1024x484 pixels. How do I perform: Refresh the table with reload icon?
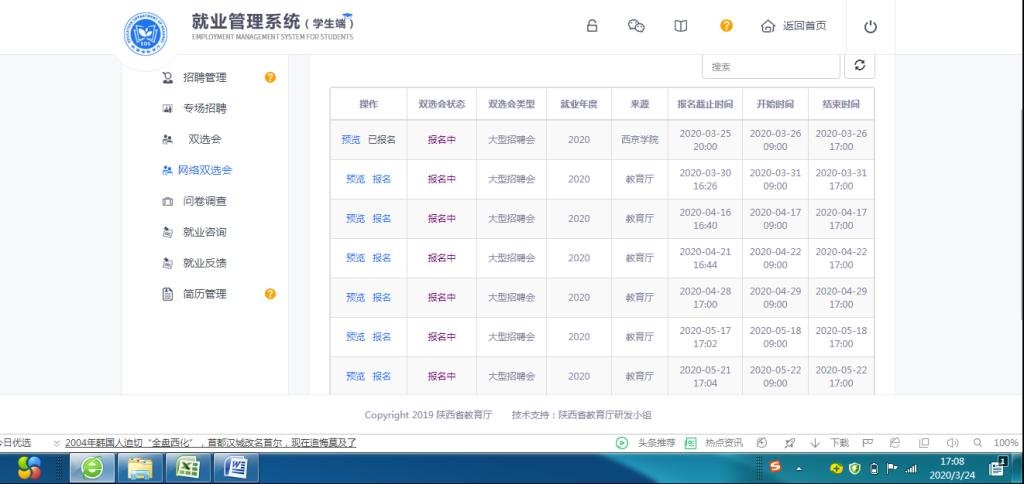click(x=859, y=65)
